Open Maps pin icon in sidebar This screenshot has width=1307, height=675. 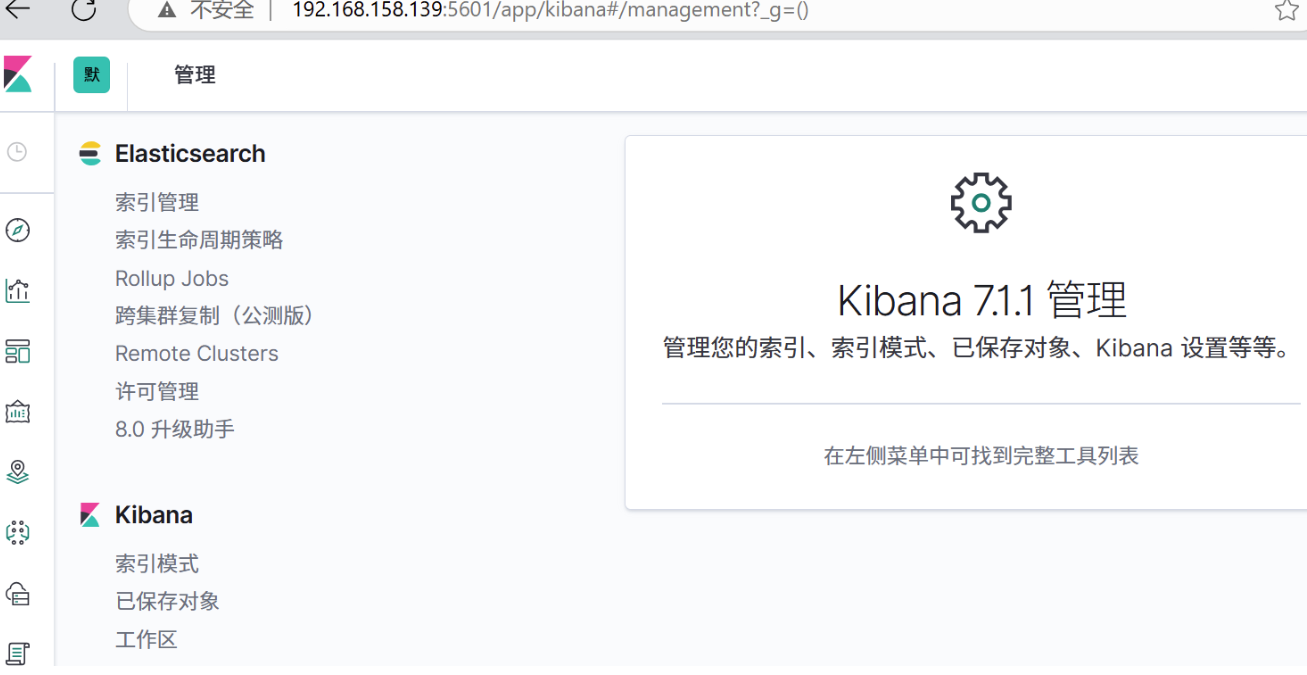[x=17, y=472]
